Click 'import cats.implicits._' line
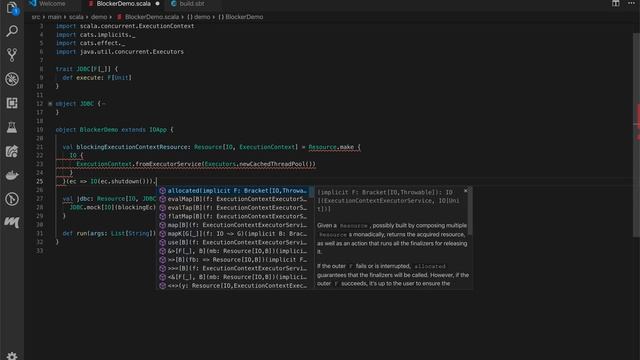Image resolution: width=640 pixels, height=360 pixels. 96,35
